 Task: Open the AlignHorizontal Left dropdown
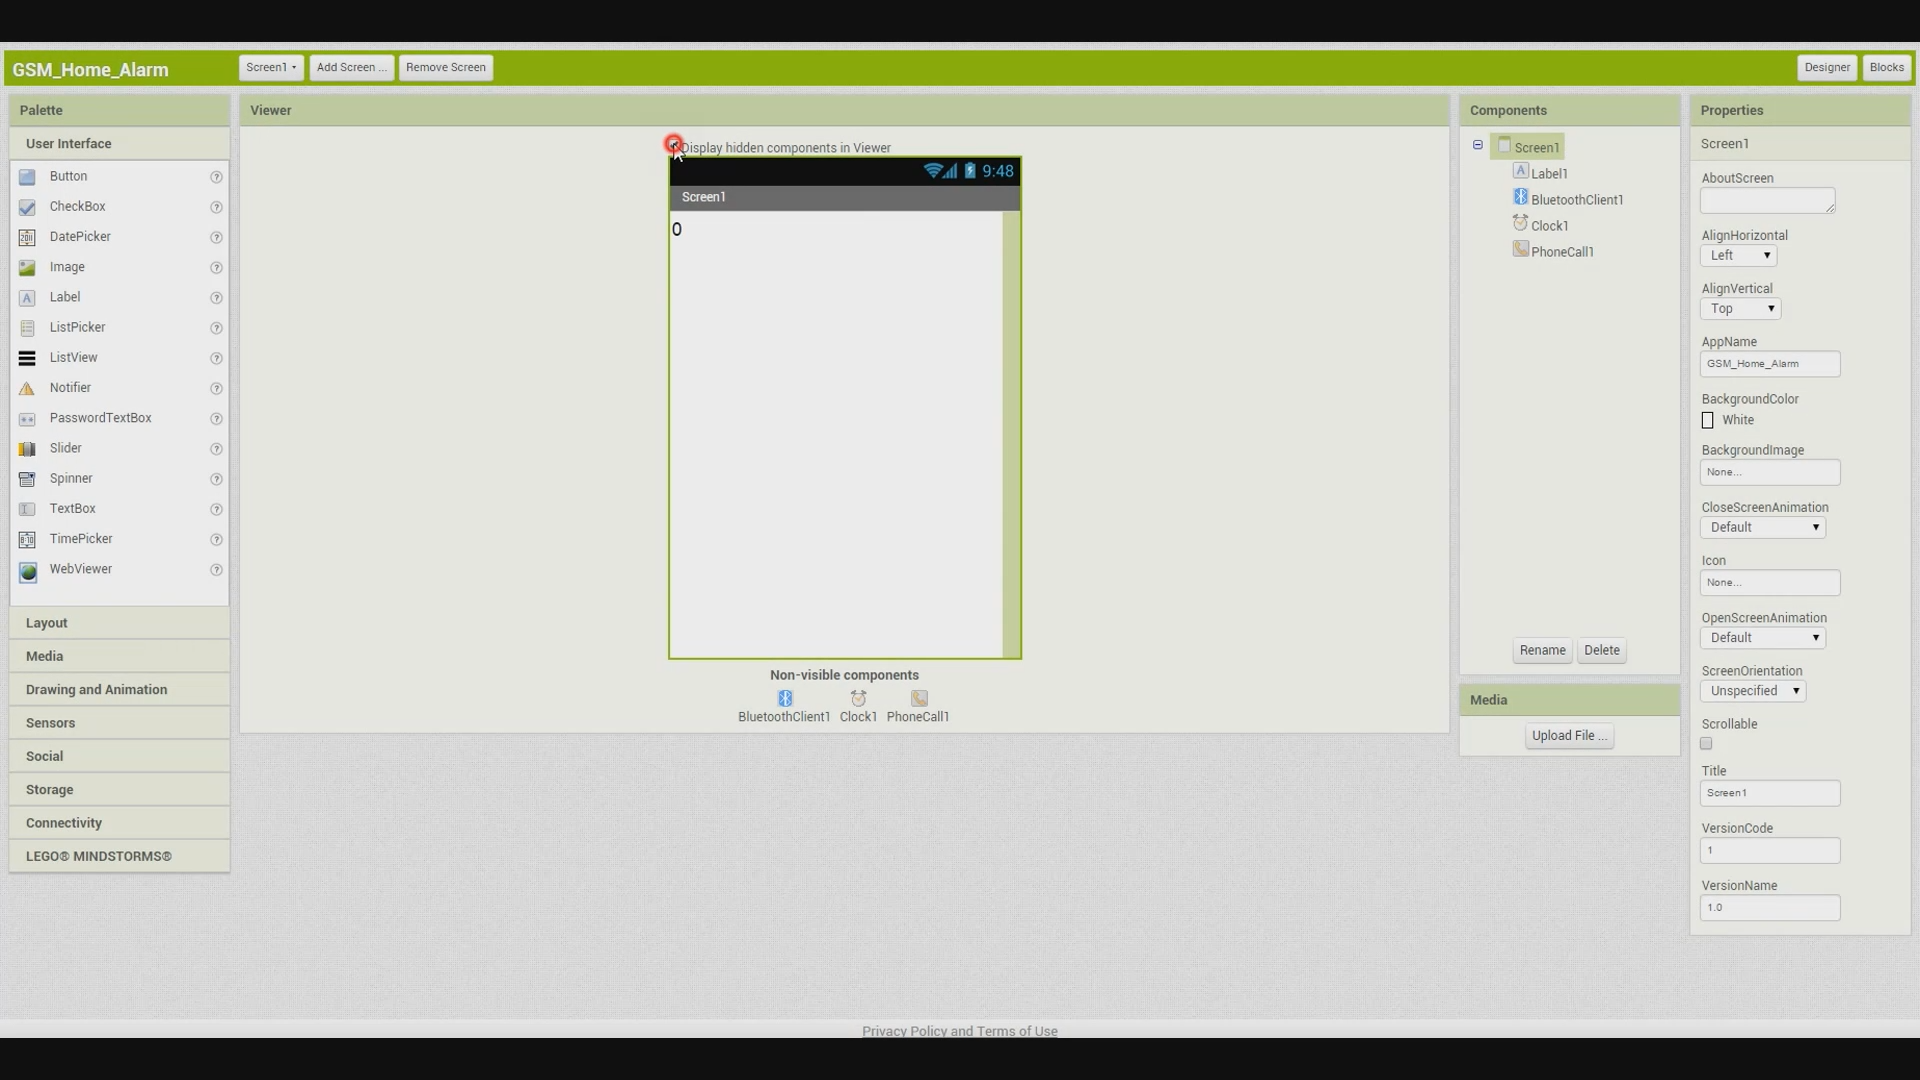pos(1738,256)
